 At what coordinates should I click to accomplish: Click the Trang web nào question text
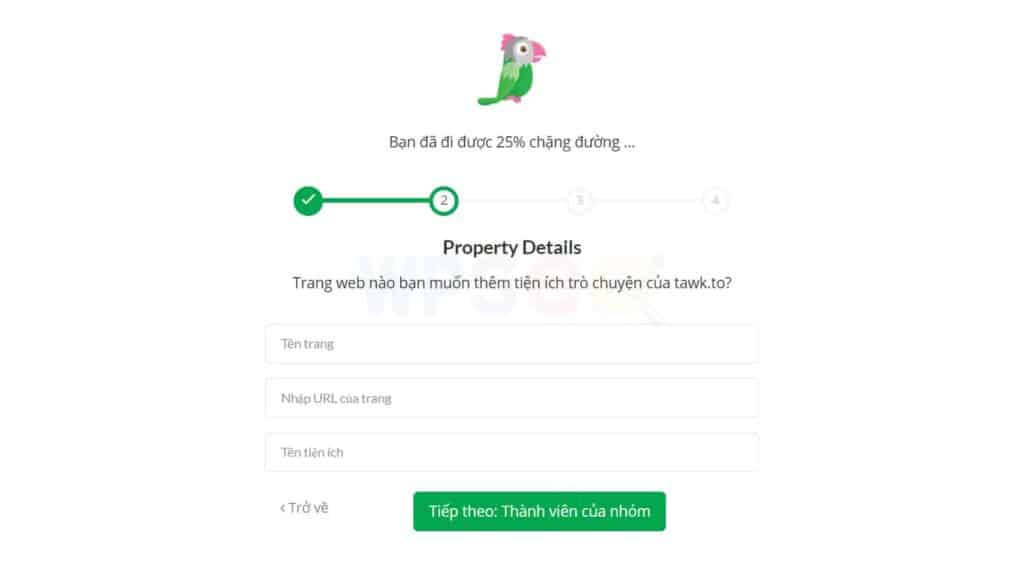tap(512, 283)
